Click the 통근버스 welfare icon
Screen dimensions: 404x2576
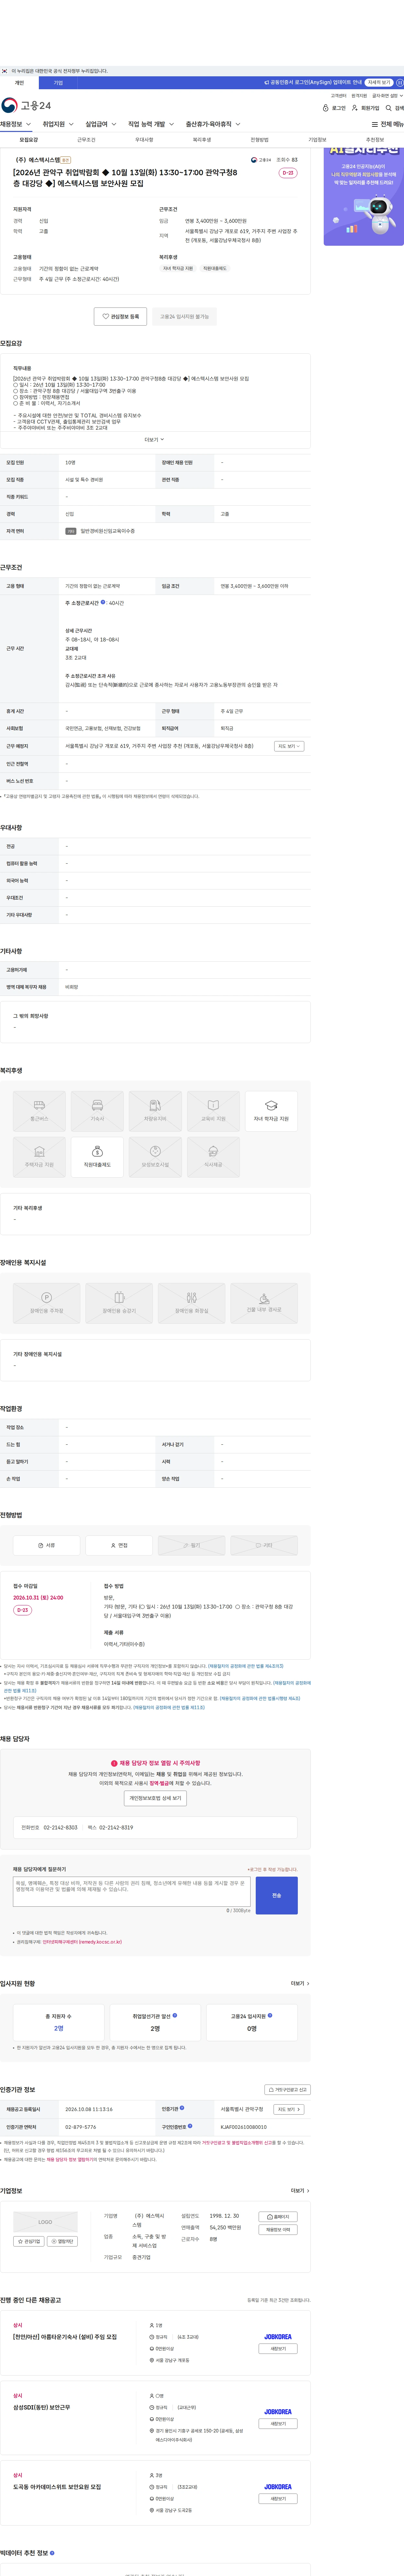(x=39, y=1111)
